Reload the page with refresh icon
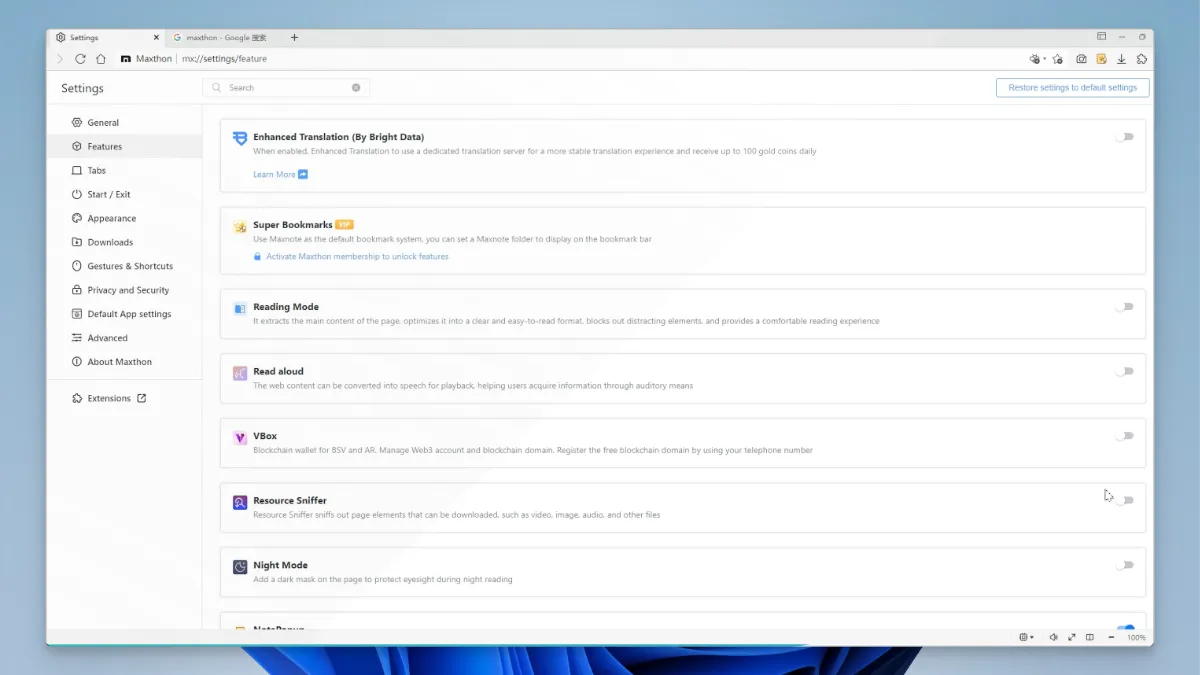 [80, 59]
